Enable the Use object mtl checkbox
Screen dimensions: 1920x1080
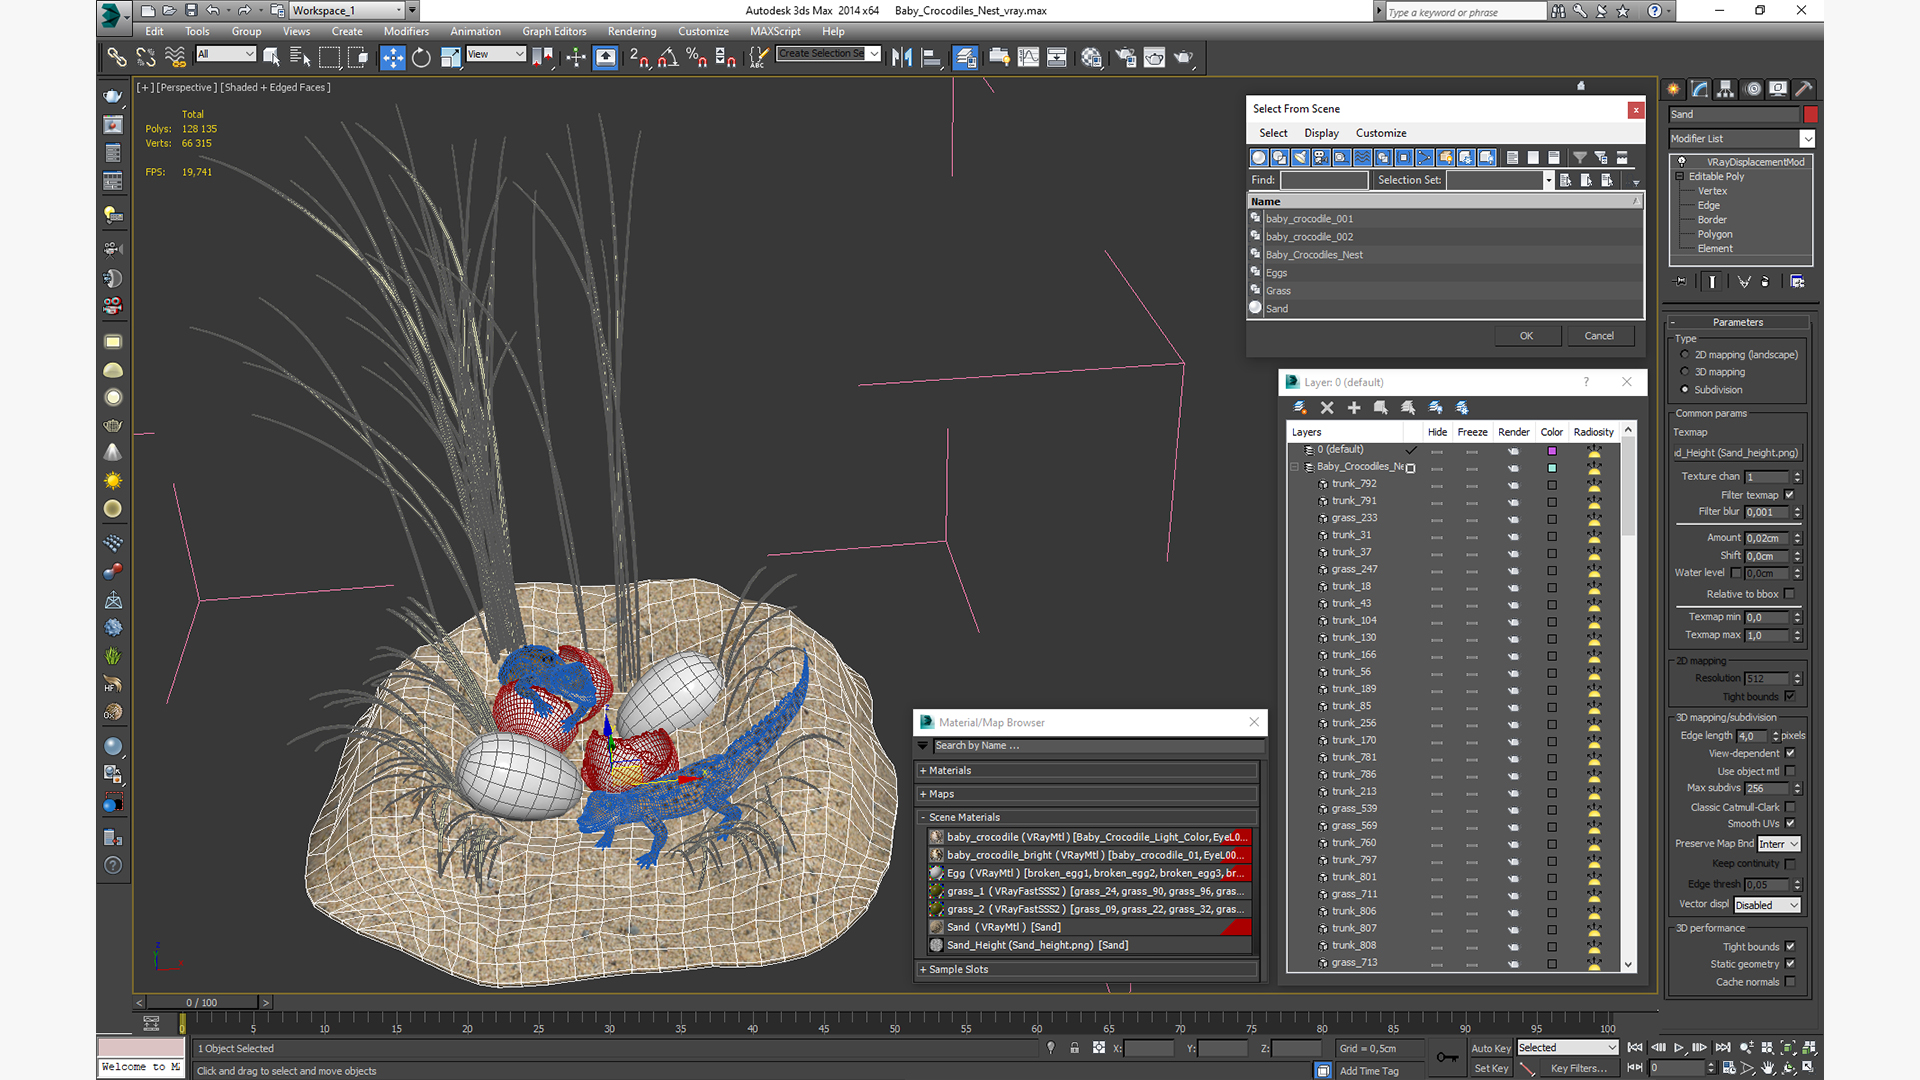pos(1790,772)
